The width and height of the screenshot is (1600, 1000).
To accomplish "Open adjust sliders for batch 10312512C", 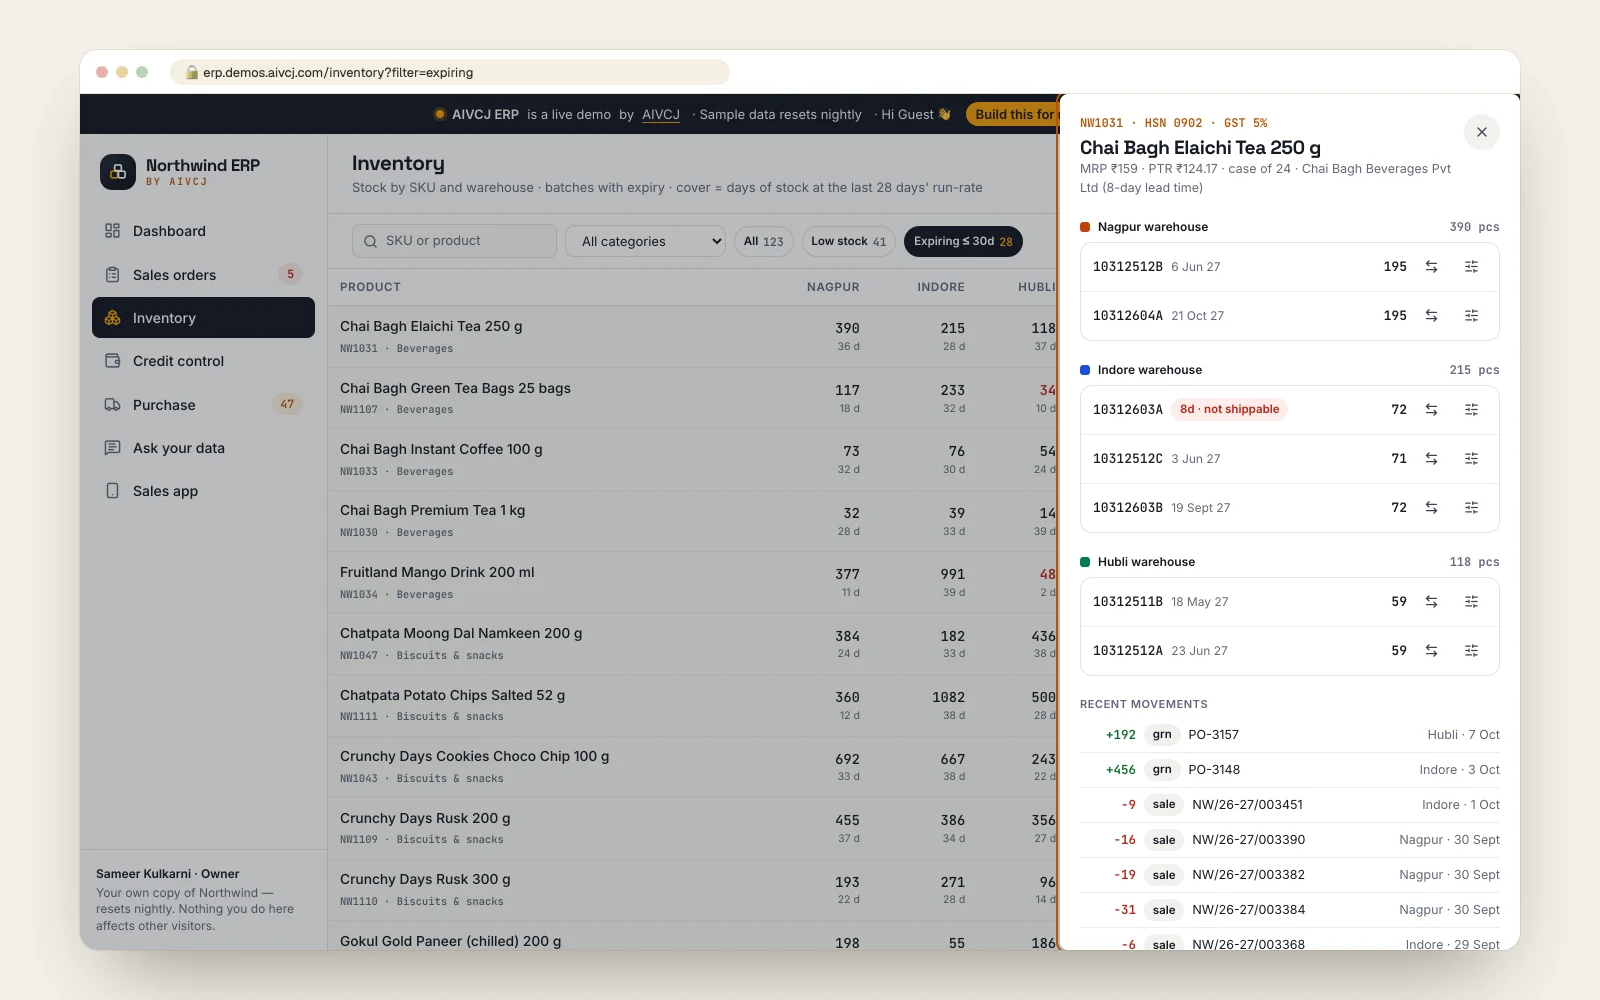I will pyautogui.click(x=1471, y=459).
